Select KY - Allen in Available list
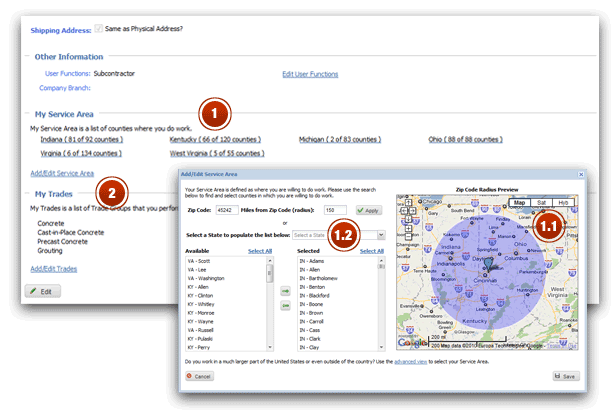 coord(226,287)
